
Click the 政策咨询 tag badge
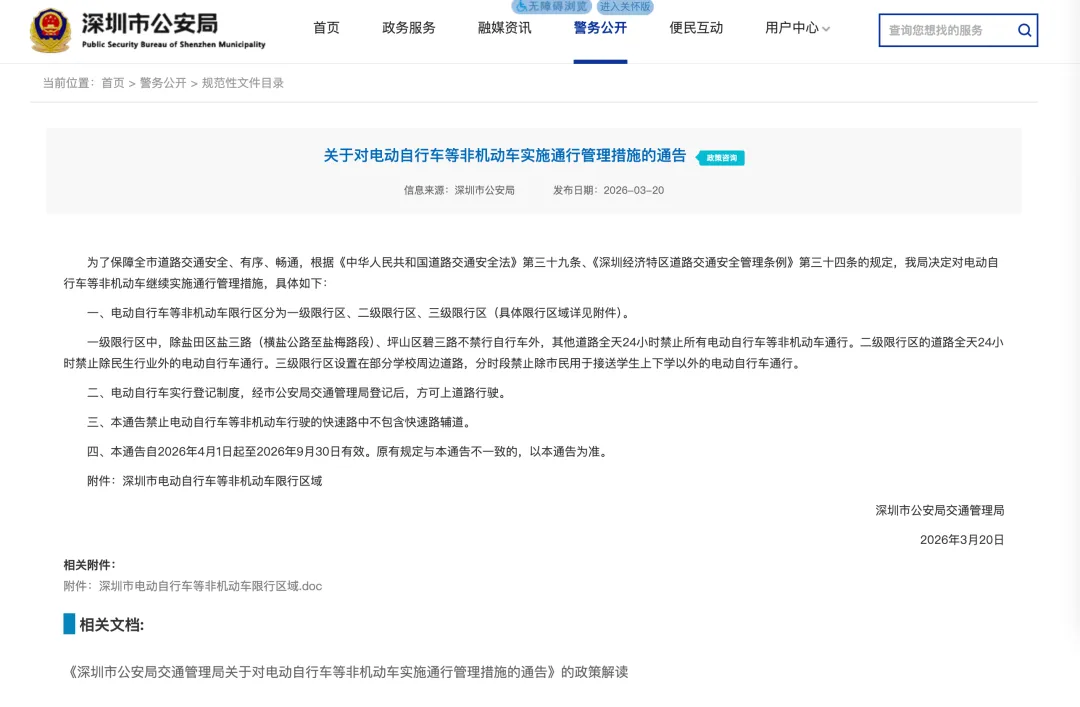[720, 158]
